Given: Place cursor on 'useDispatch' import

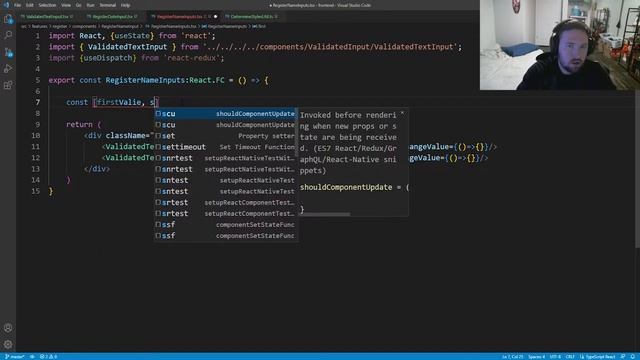Looking at the screenshot, I should pyautogui.click(x=108, y=58).
